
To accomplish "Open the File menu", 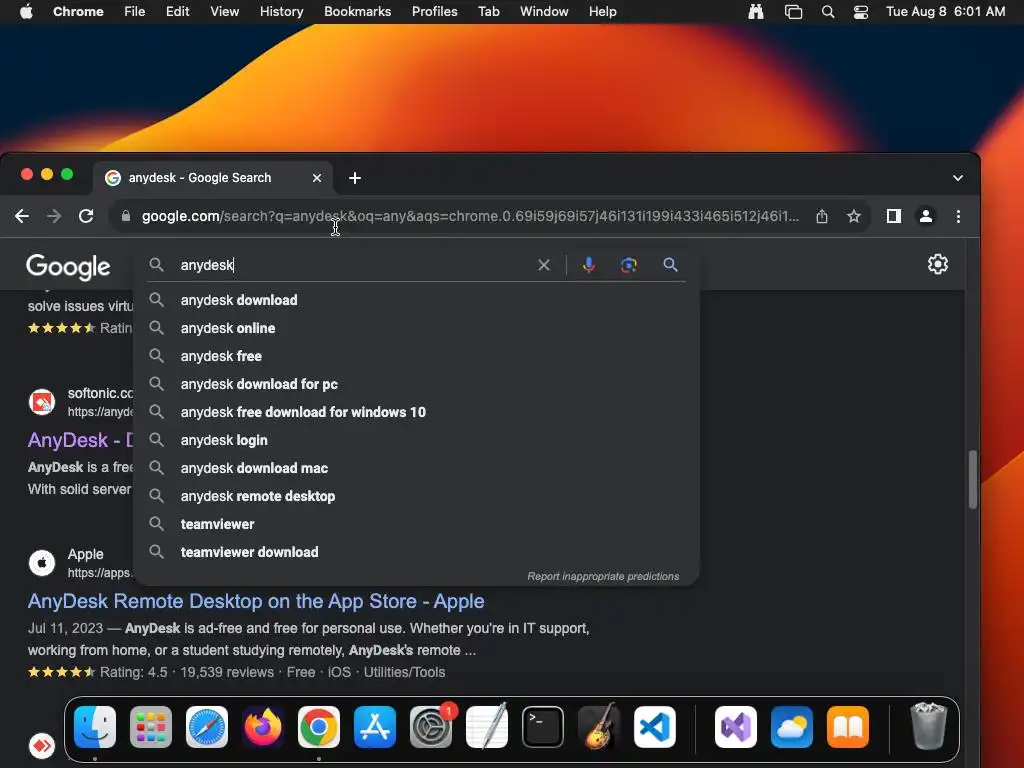I will tap(135, 11).
